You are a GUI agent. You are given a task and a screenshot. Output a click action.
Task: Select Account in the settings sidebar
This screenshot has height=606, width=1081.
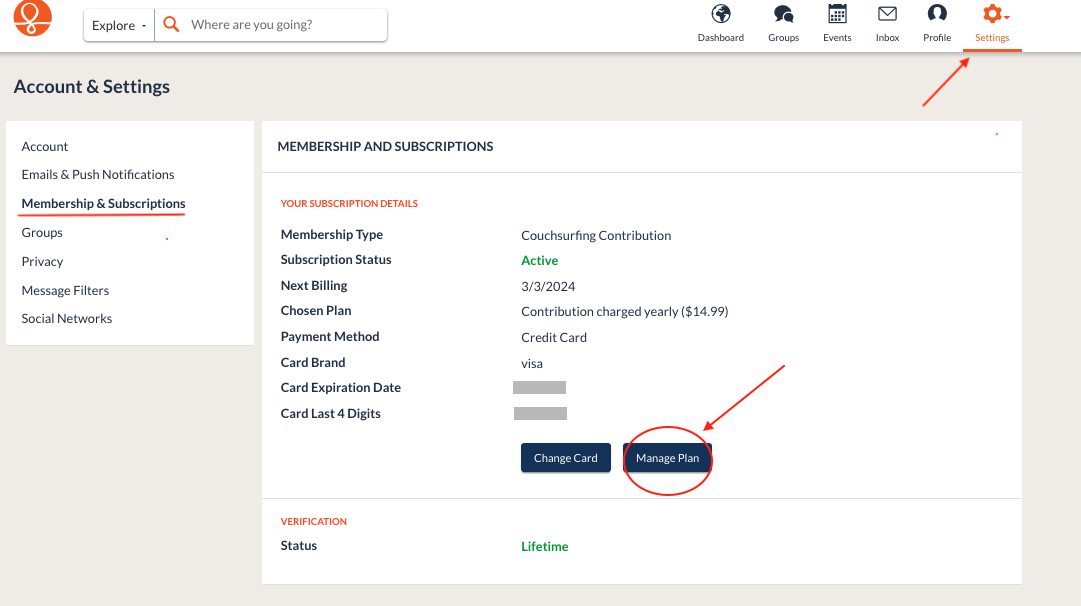coord(45,146)
